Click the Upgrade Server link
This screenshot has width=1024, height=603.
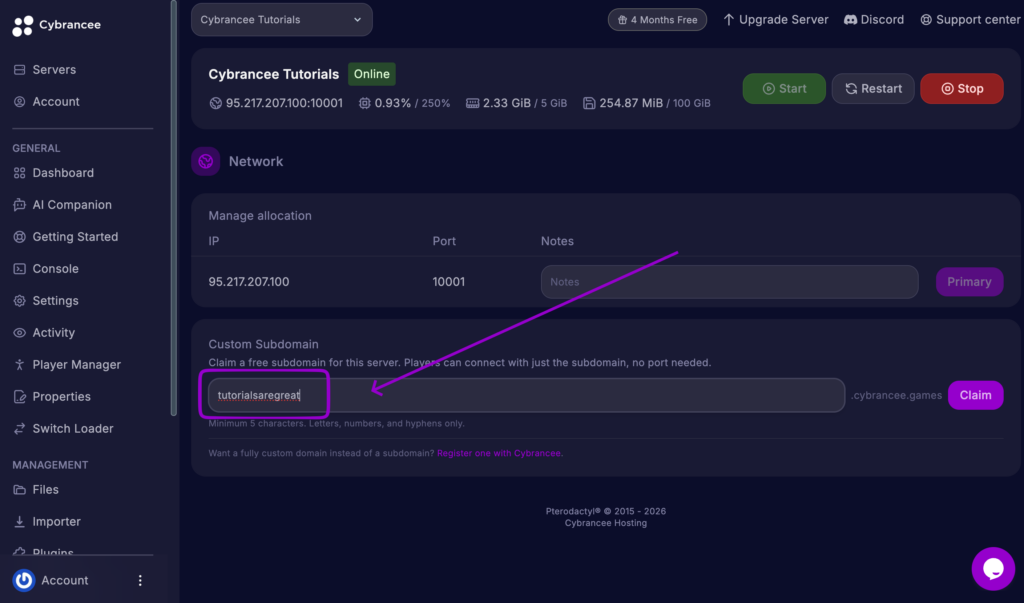pyautogui.click(x=775, y=20)
